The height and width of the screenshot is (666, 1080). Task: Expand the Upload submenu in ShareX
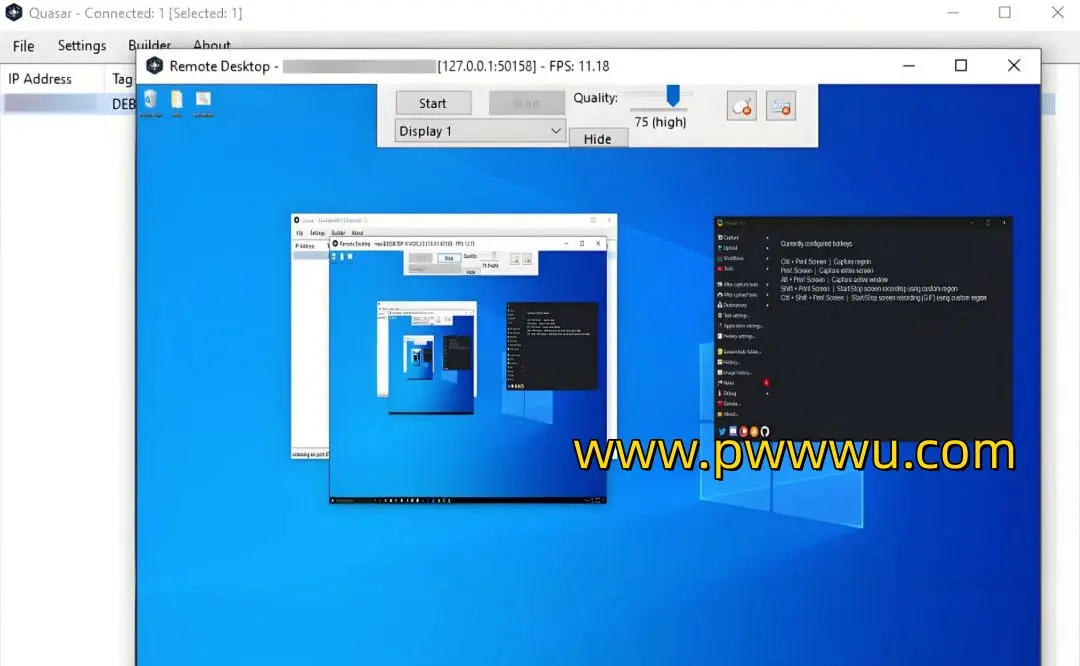(767, 248)
